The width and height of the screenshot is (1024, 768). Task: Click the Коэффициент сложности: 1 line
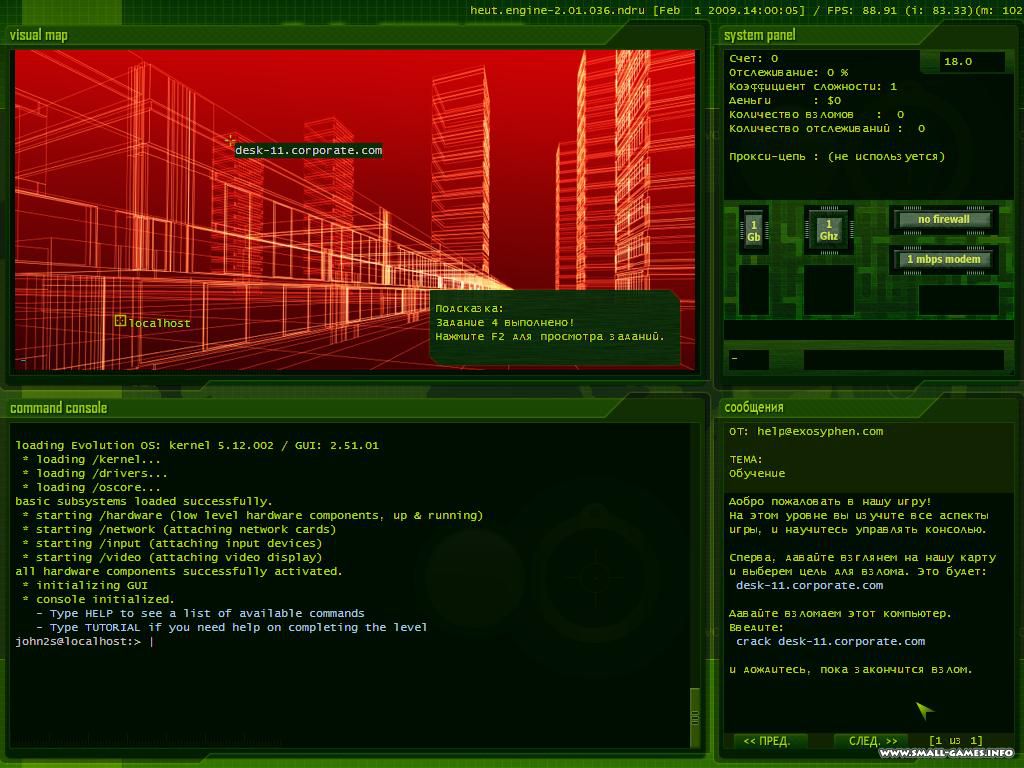coord(813,87)
